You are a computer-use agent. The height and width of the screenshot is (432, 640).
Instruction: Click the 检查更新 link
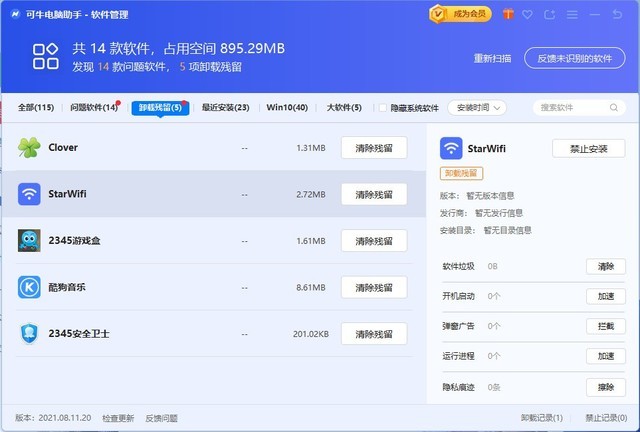point(118,418)
